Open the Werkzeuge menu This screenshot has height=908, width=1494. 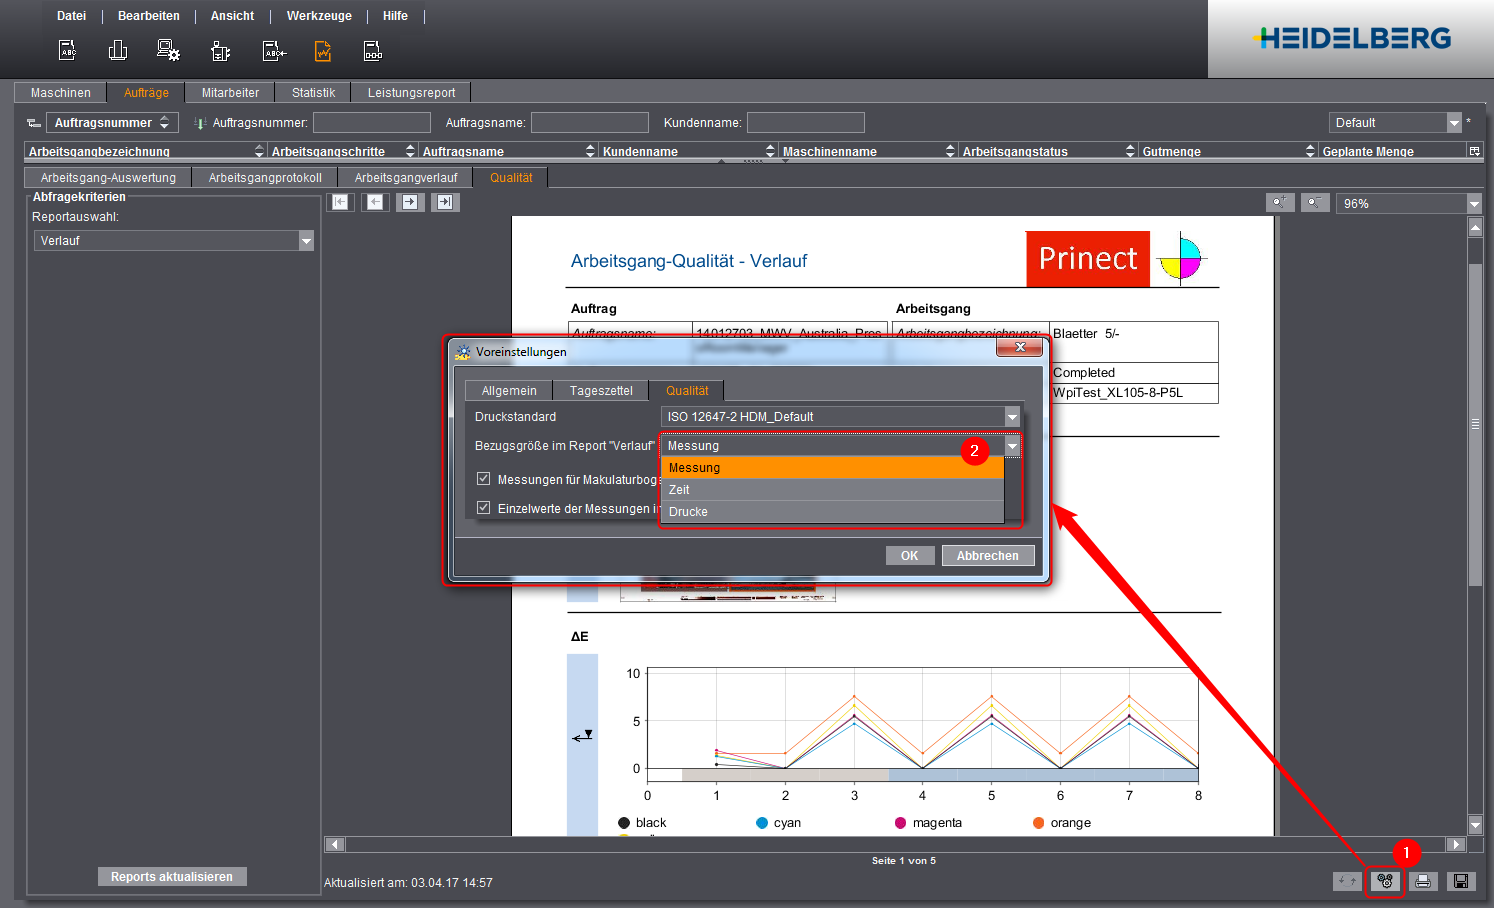click(x=319, y=16)
